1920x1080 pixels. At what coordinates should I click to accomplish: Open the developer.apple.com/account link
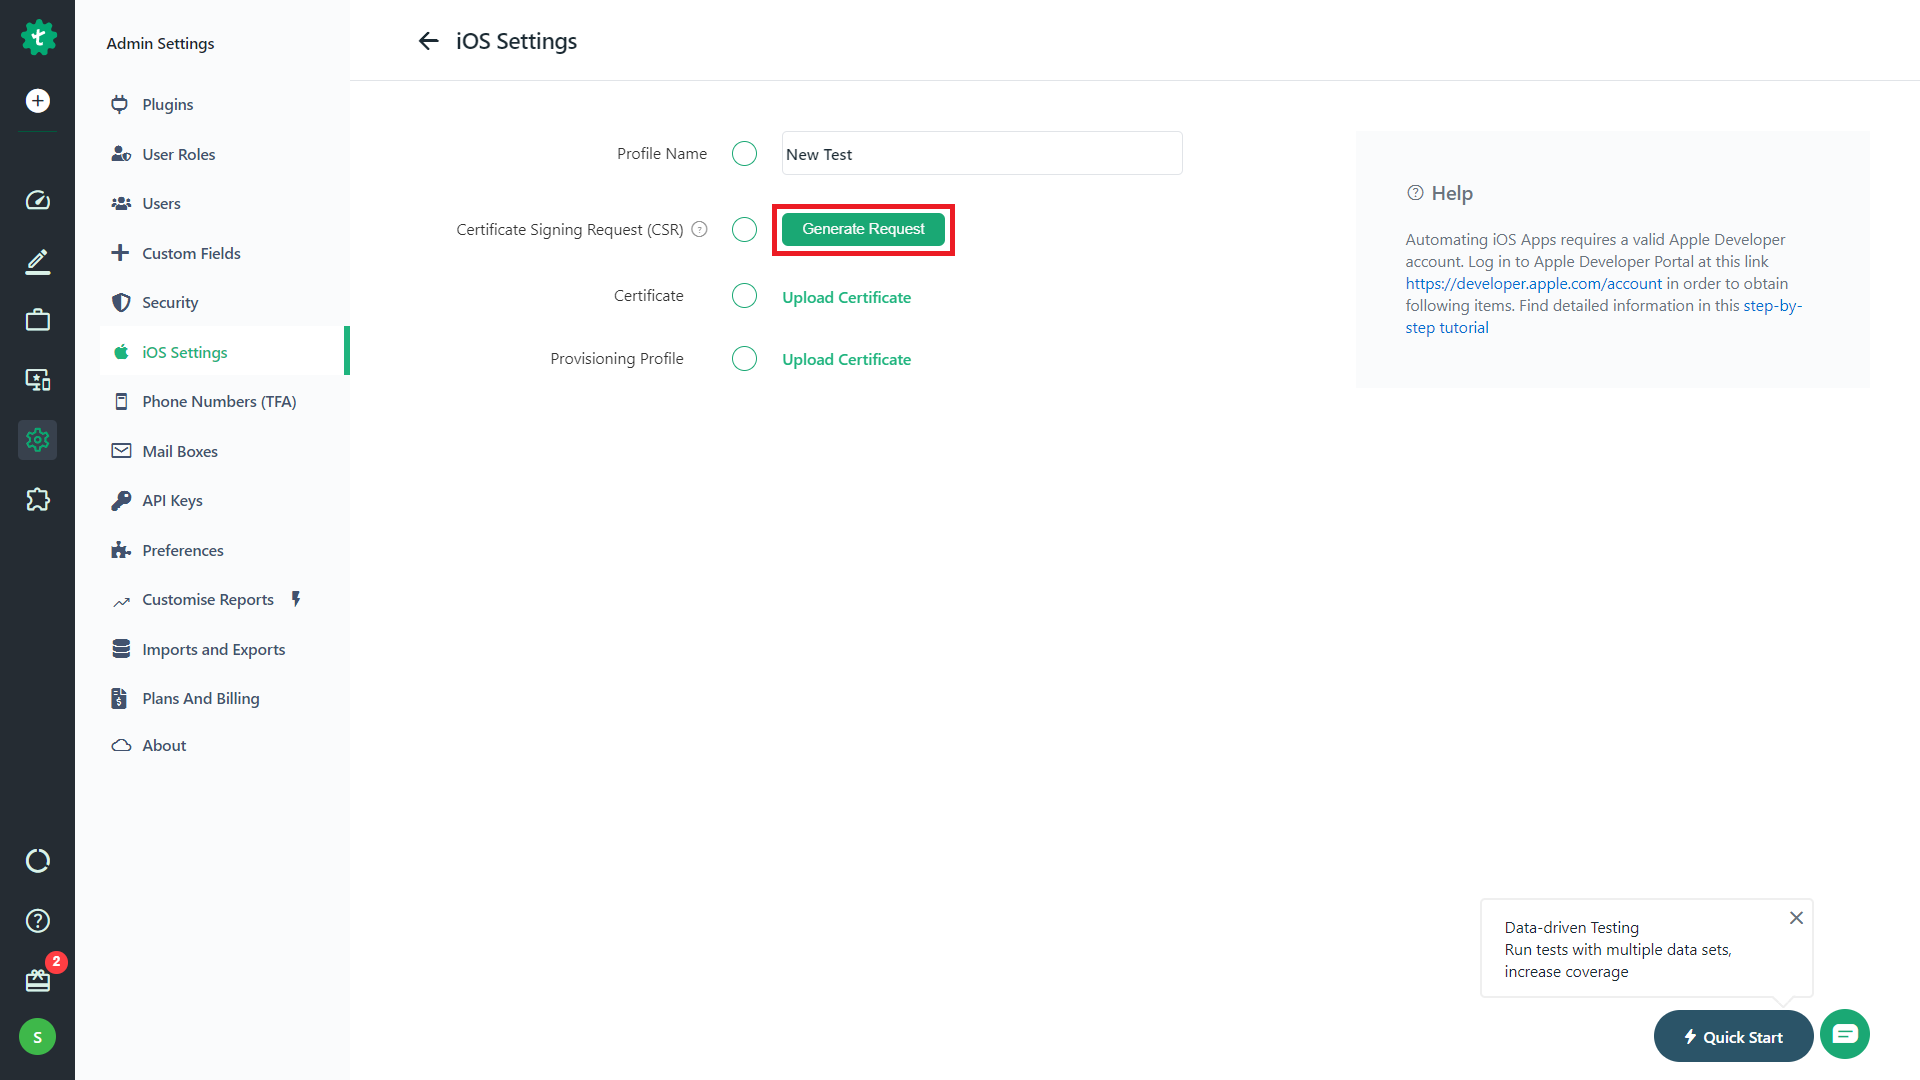point(1533,284)
